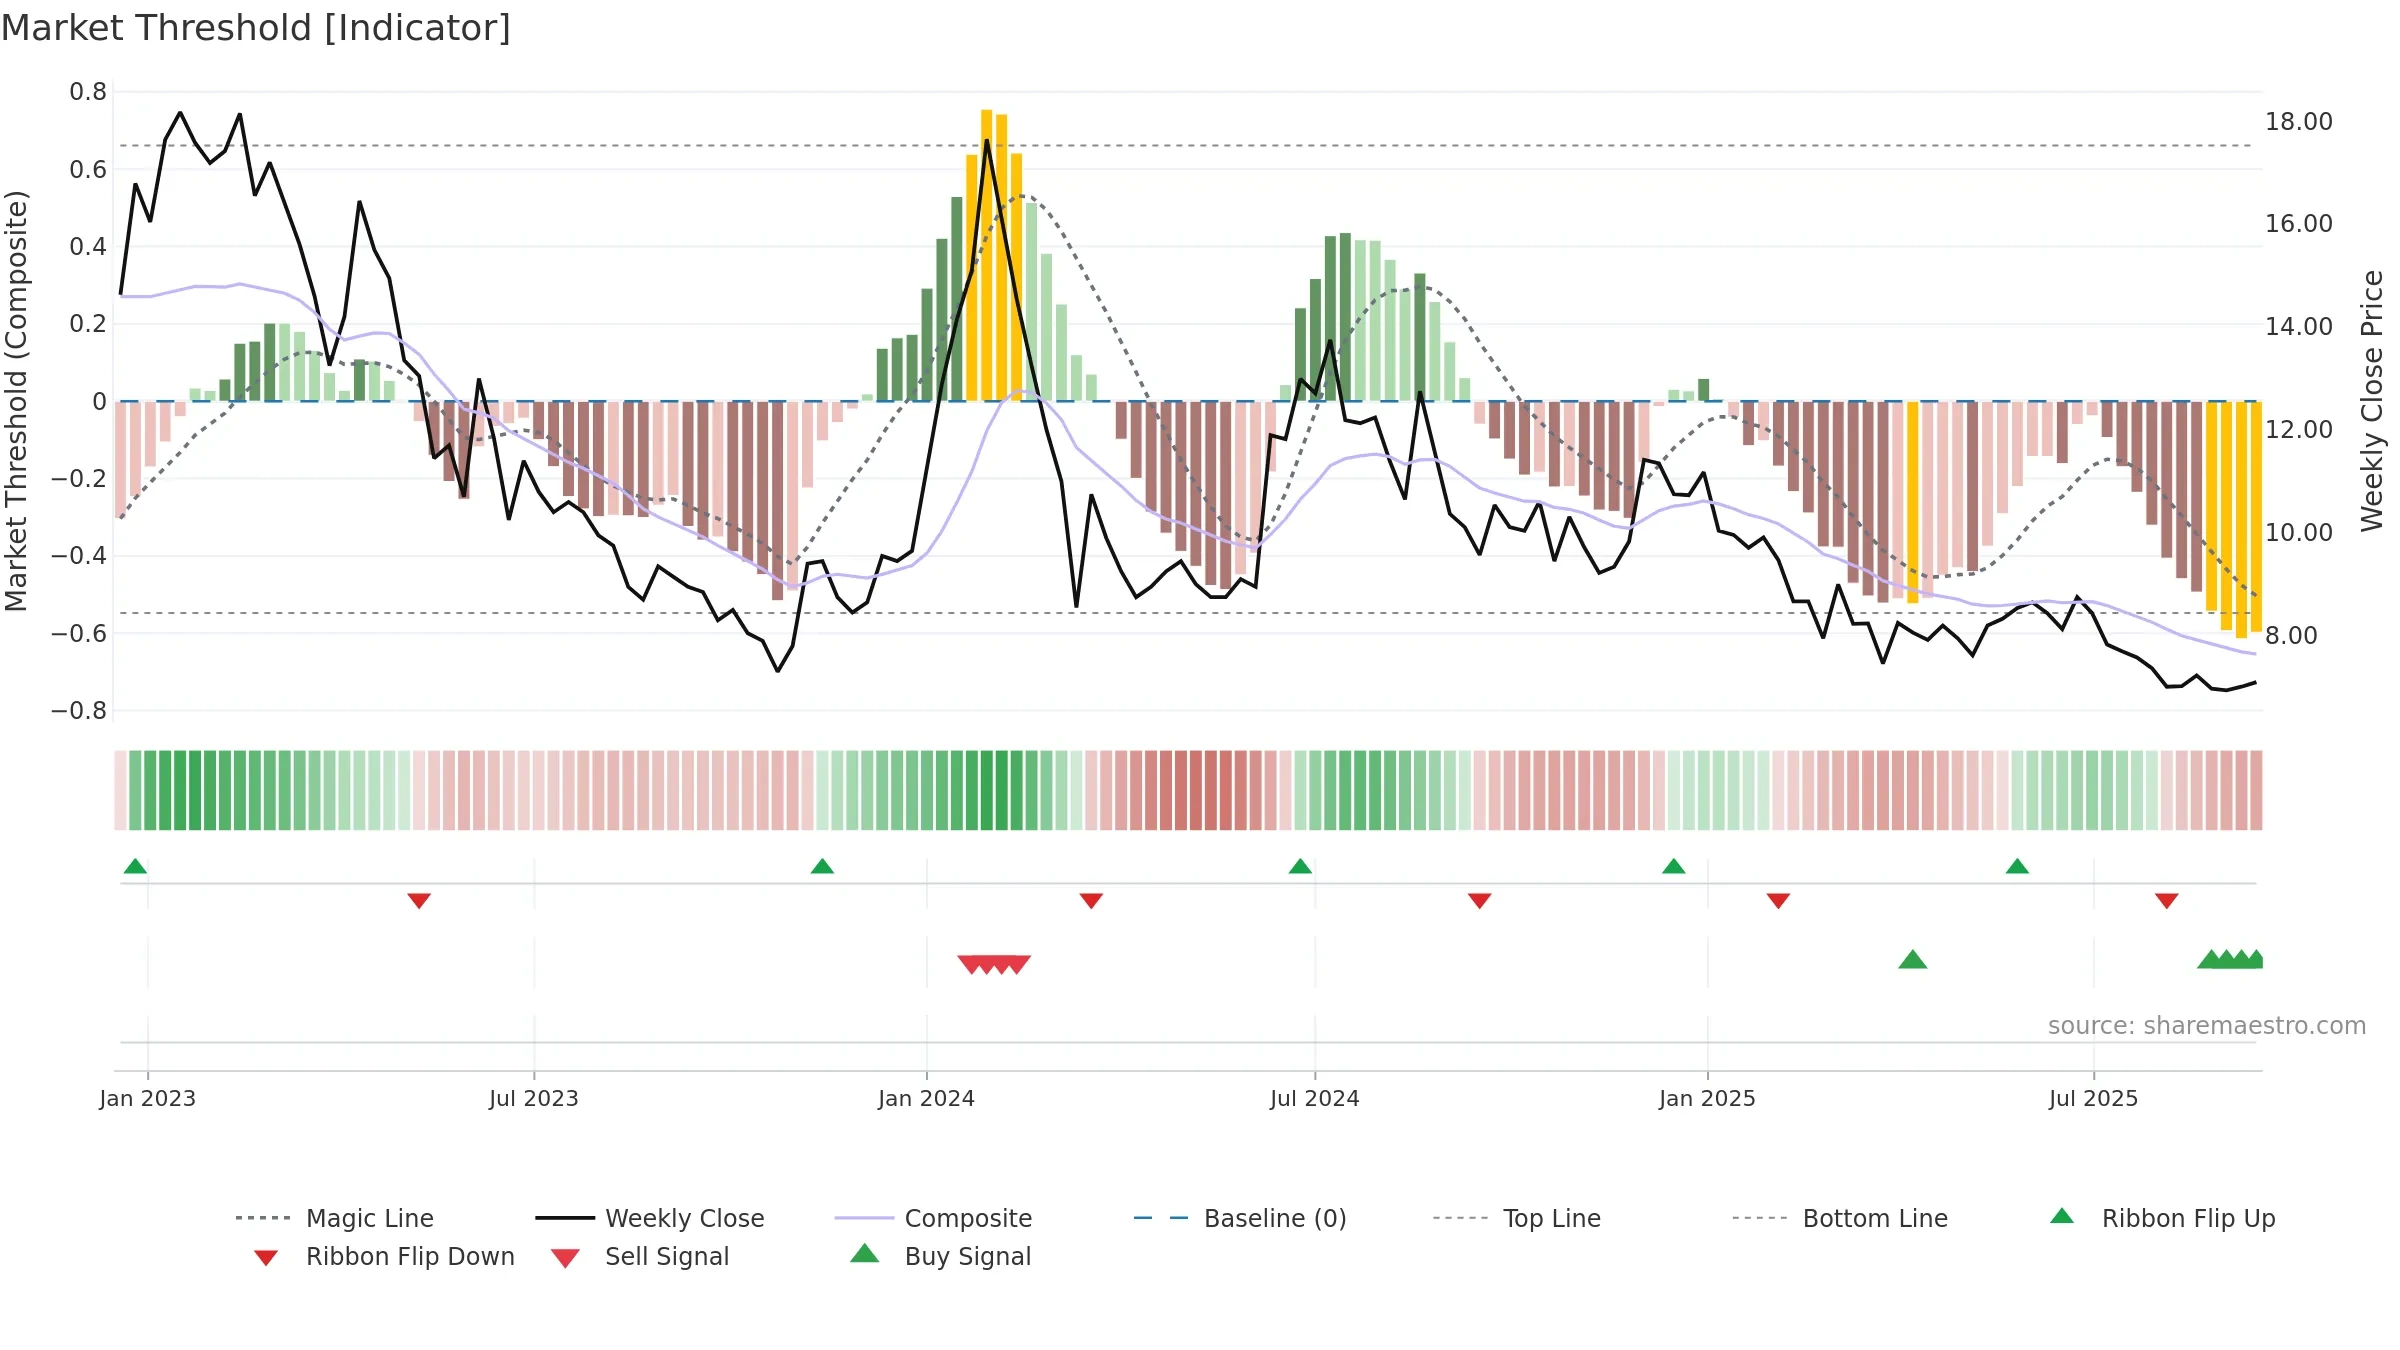Screen dimensions: 2400x1350
Task: Click the ribbon flip up marker just before Jul 2024
Action: [1300, 866]
